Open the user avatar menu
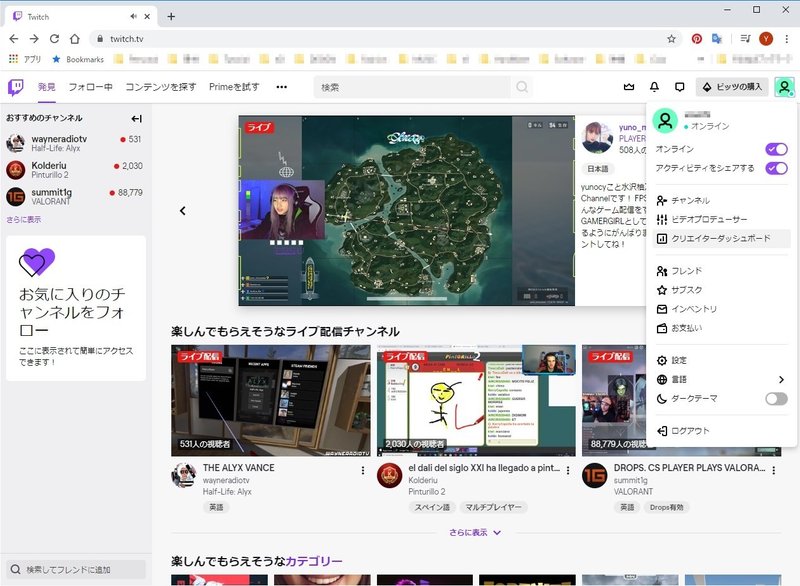Screen dimensions: 800x586 click(x=784, y=87)
